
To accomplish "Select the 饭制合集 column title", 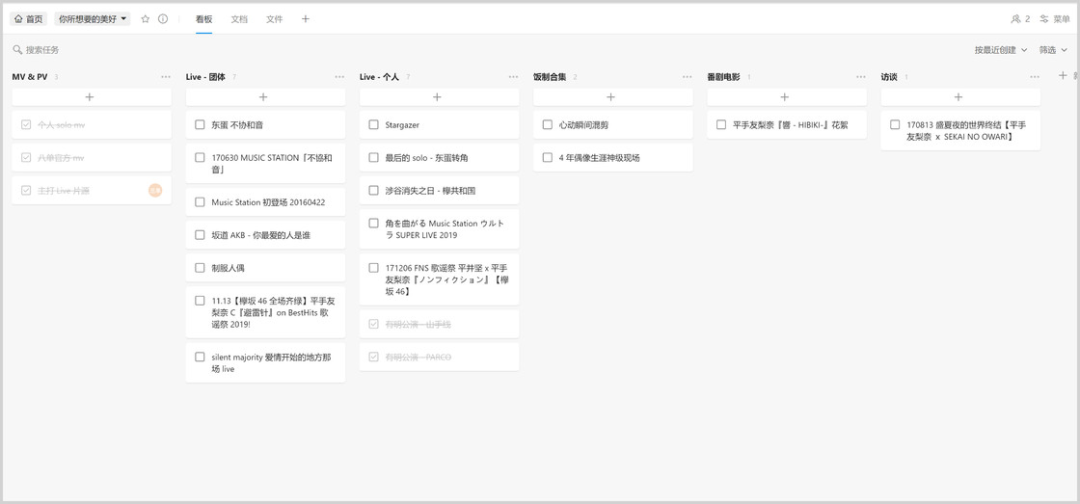I will (x=550, y=77).
